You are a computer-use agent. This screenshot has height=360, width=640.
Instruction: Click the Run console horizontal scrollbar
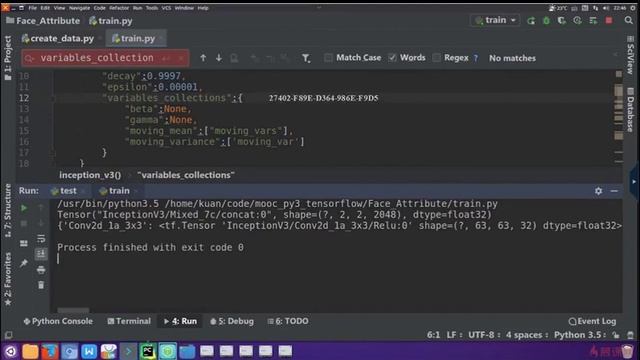click(73, 311)
